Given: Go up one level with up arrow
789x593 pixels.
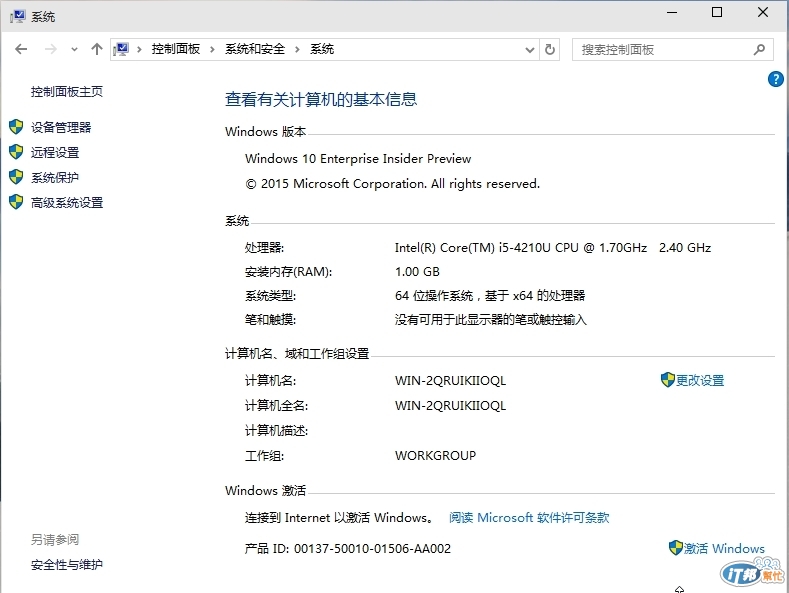Looking at the screenshot, I should click(97, 49).
